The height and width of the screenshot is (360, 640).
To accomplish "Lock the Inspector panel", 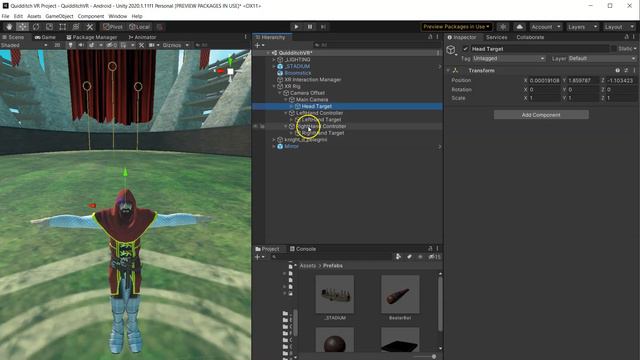I will click(627, 37).
